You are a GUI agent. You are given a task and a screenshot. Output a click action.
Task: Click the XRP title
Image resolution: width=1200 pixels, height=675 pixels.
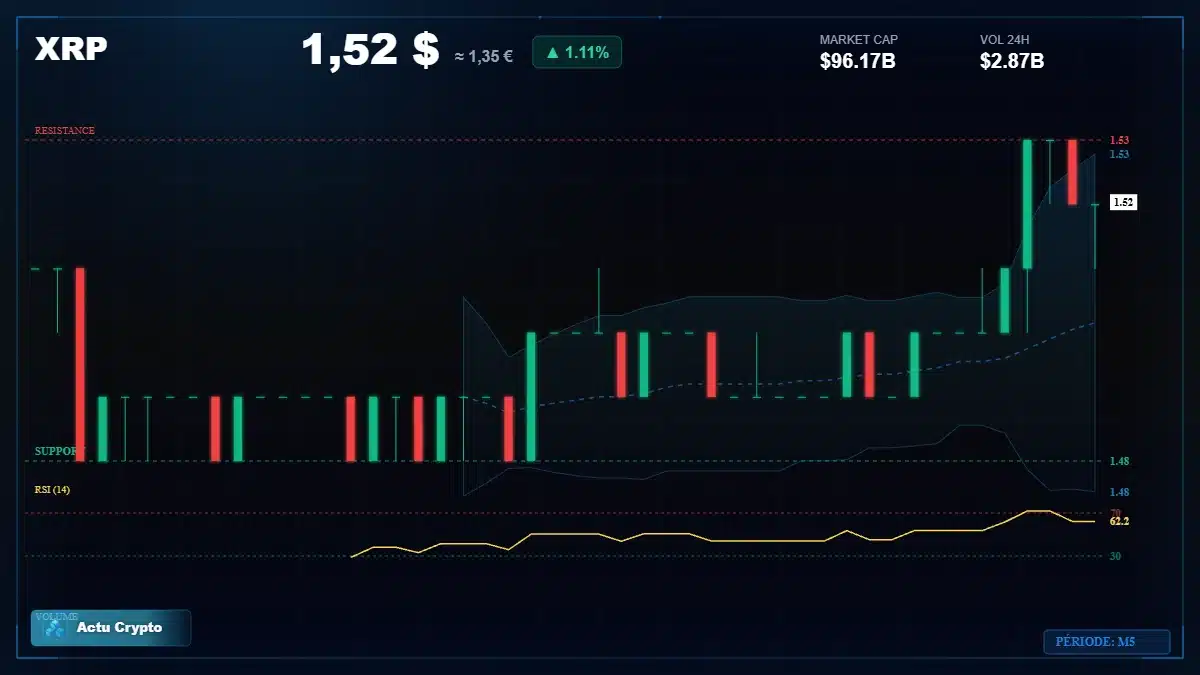(71, 49)
